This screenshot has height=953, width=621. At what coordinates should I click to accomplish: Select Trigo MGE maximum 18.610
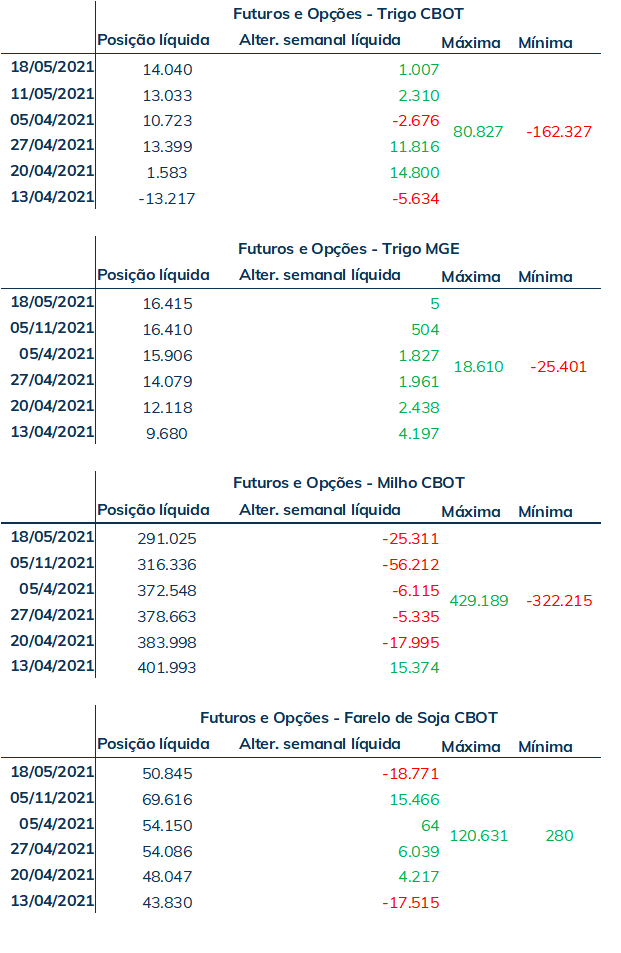(479, 367)
